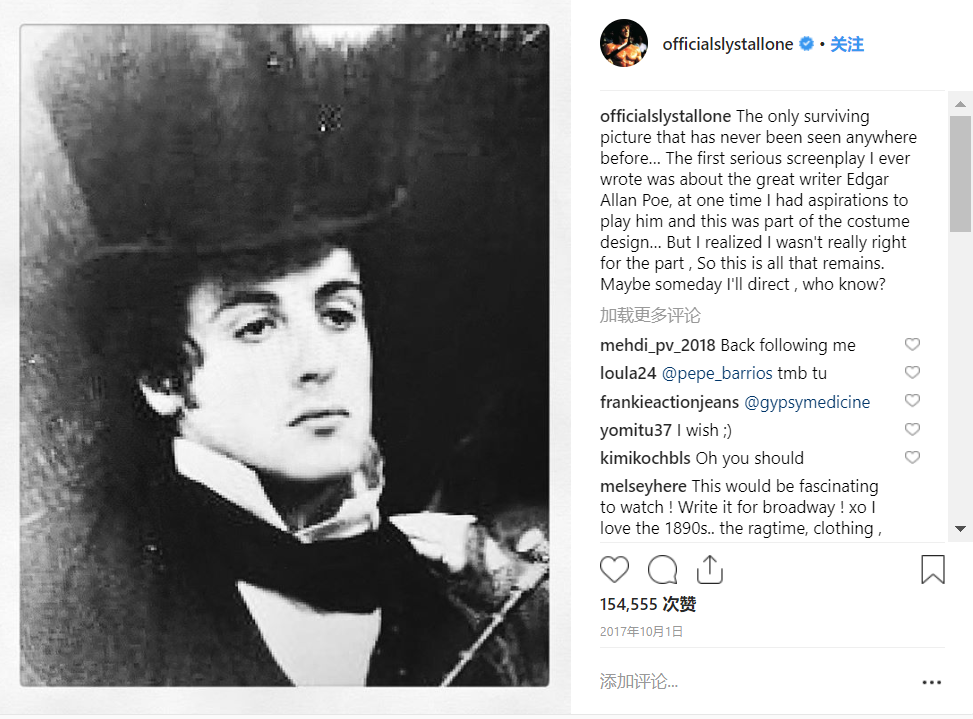Screen dimensions: 973x719
Task: Save post with the bookmark icon
Action: point(932,570)
